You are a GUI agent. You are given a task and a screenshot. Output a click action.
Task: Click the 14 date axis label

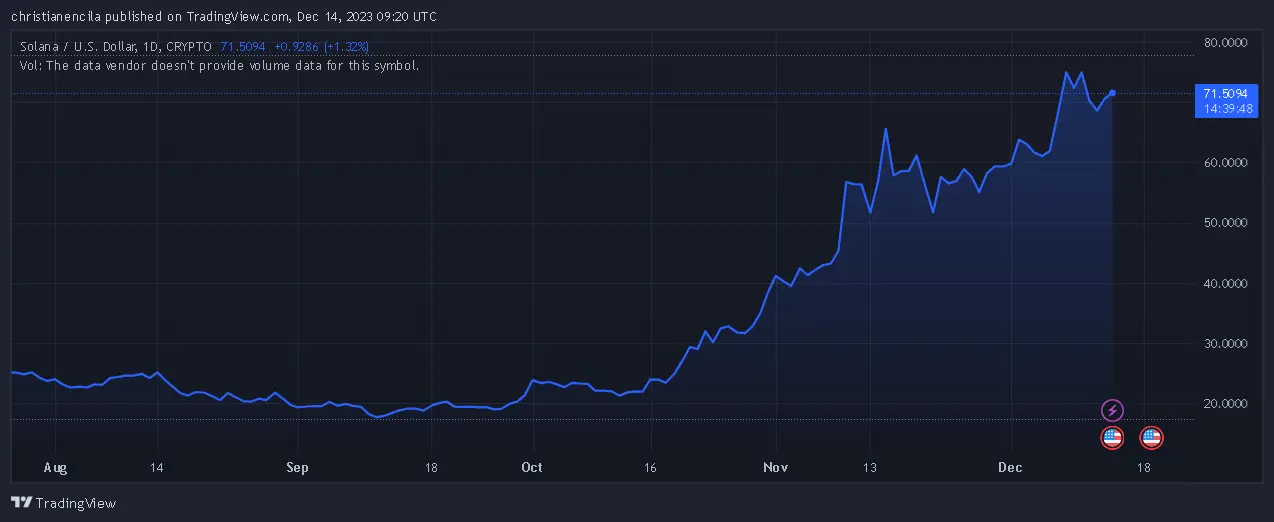tap(156, 467)
